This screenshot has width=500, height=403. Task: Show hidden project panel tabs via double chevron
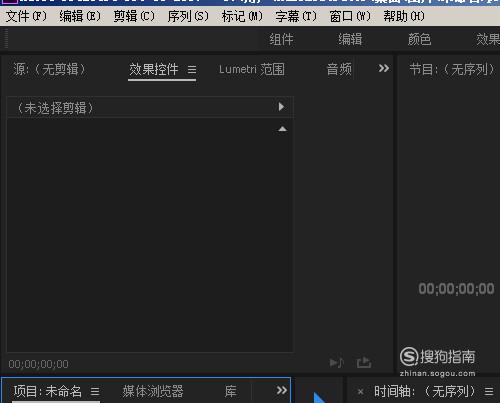[x=282, y=390]
